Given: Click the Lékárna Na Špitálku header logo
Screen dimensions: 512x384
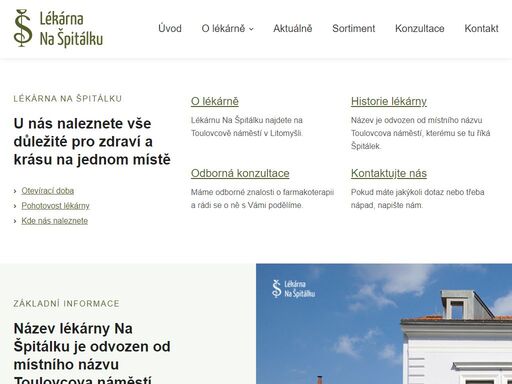Looking at the screenshot, I should [58, 28].
